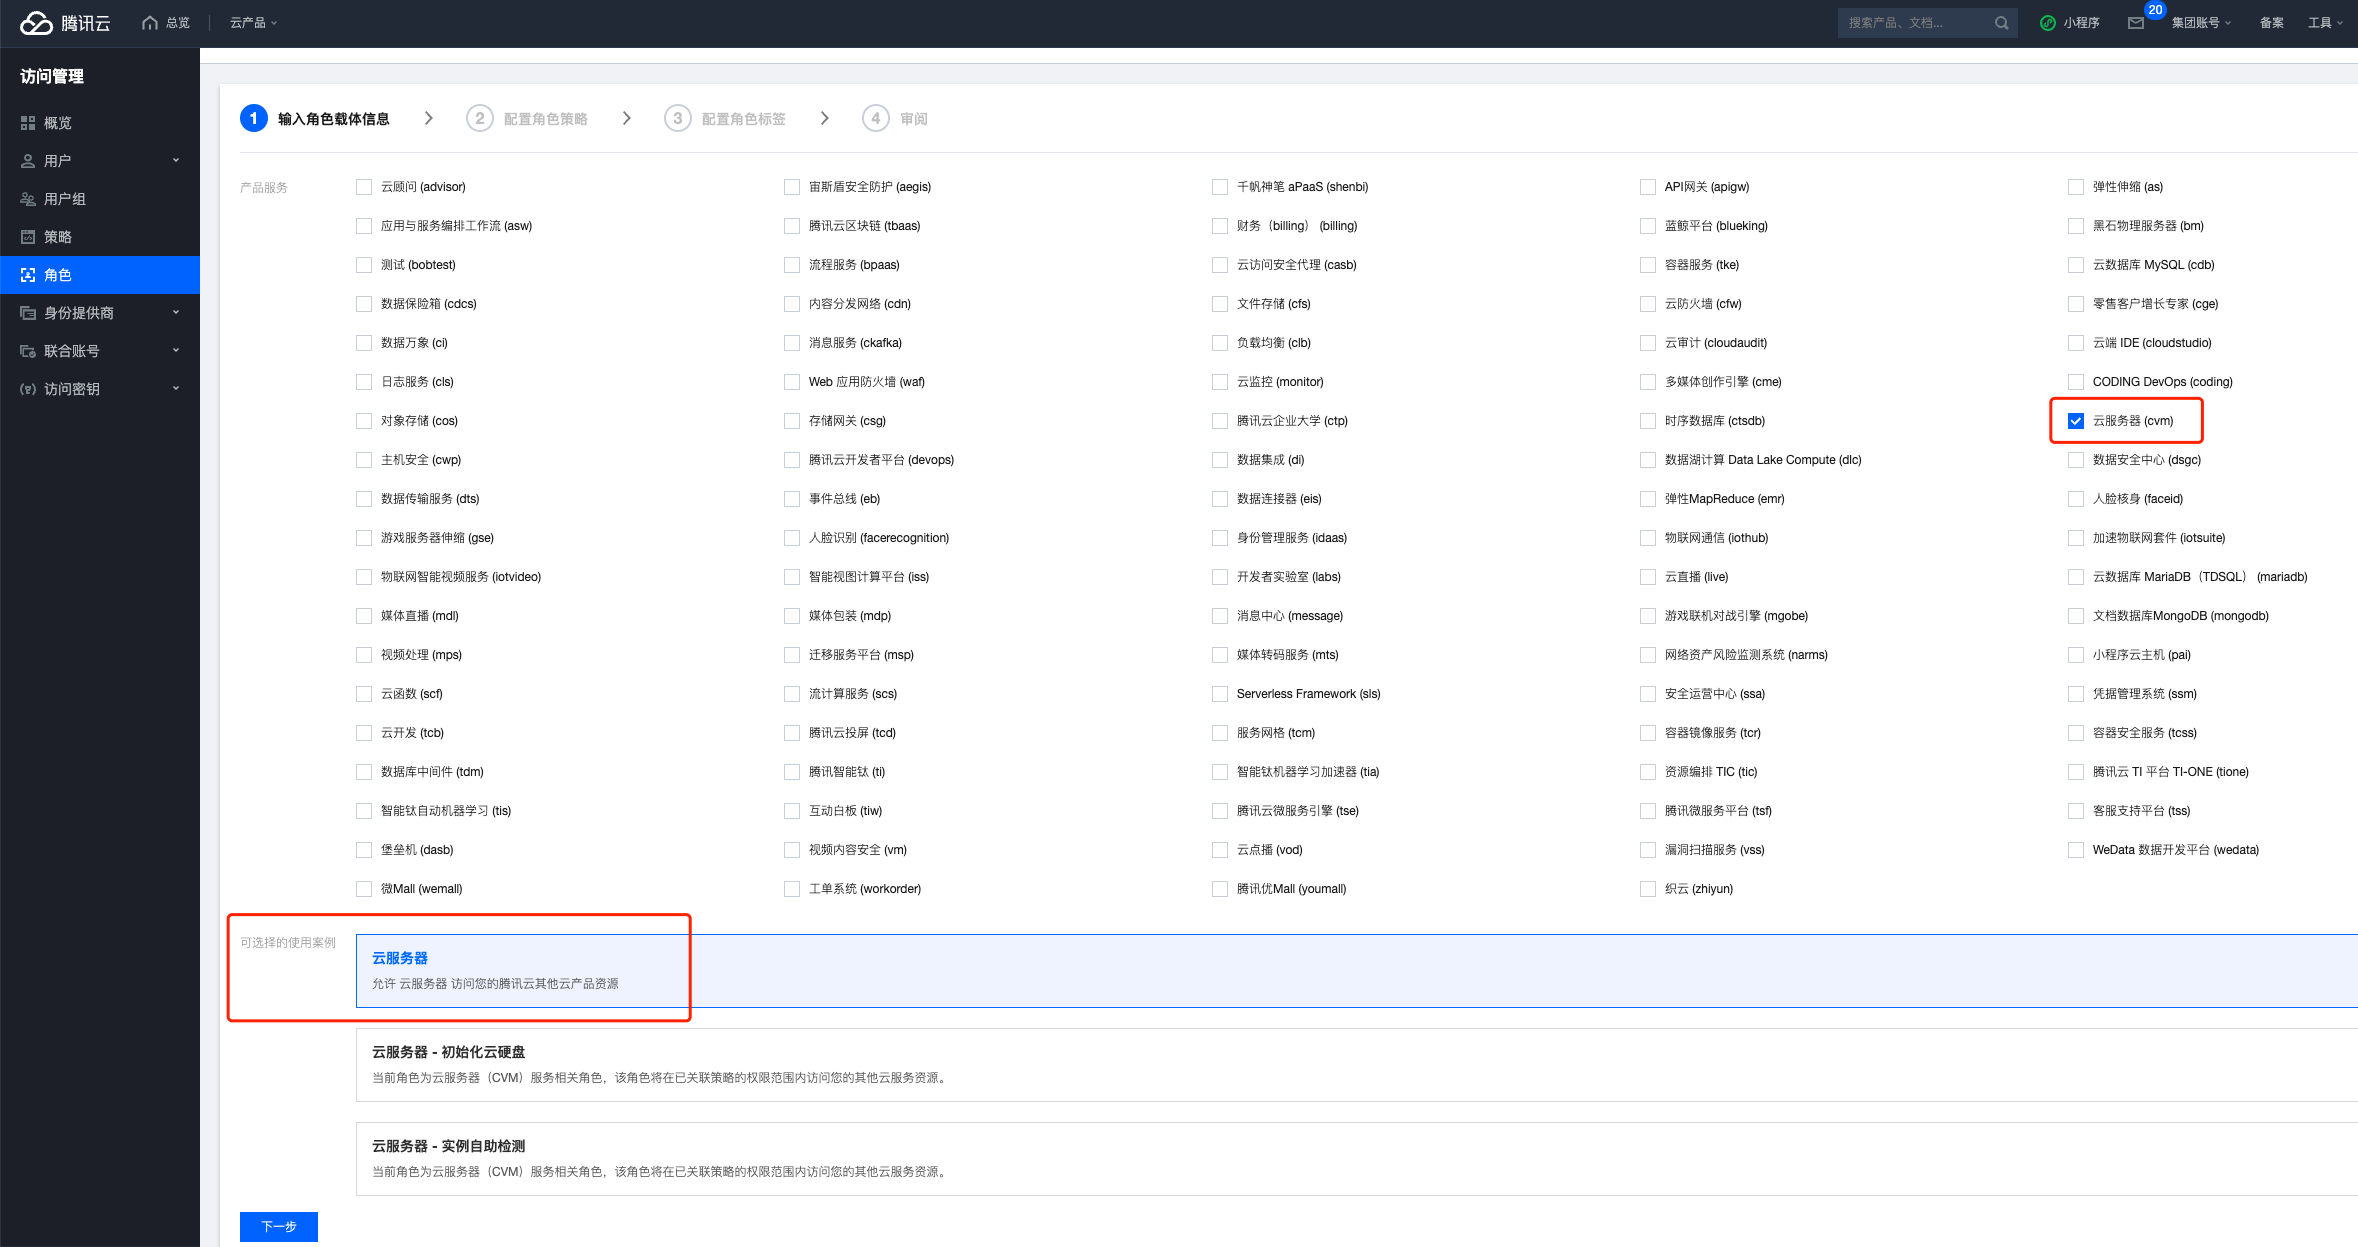This screenshot has height=1247, width=2358.
Task: Check 云点播 (vod) checkbox
Action: point(1220,850)
